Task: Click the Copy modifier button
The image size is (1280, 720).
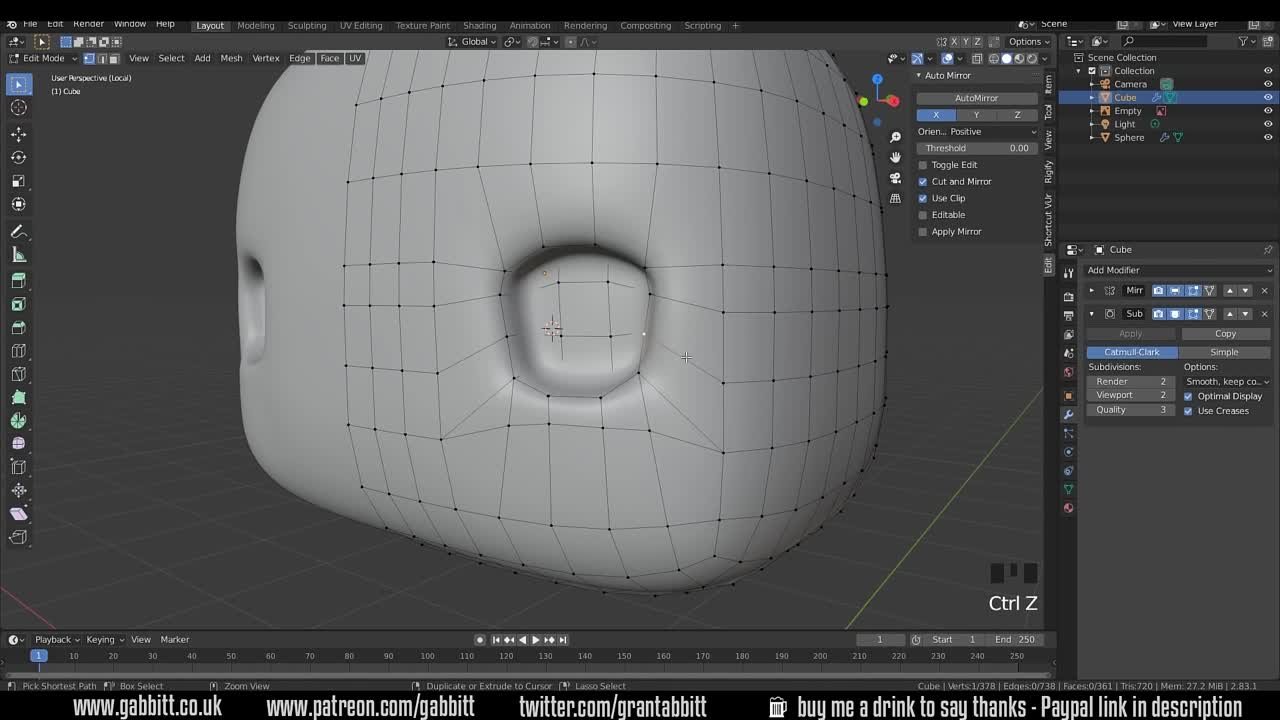Action: click(x=1225, y=334)
